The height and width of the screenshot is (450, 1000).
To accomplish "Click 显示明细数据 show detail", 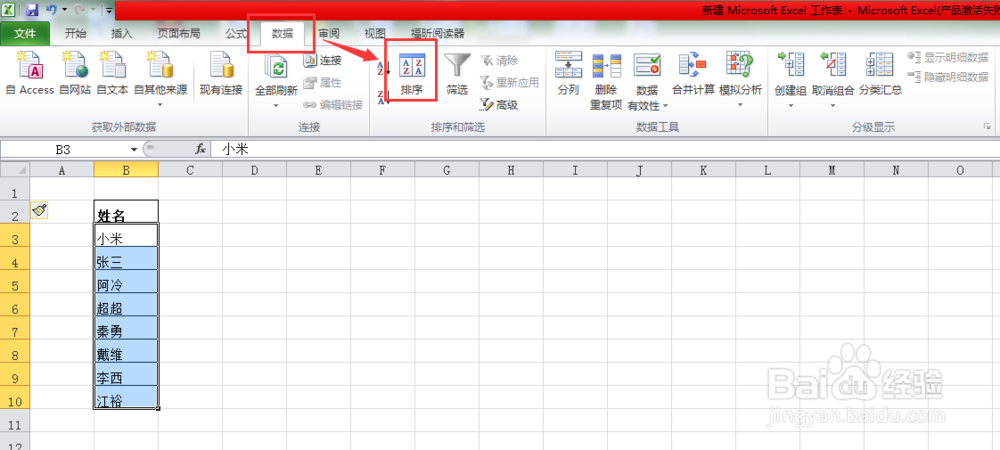I will click(x=948, y=57).
